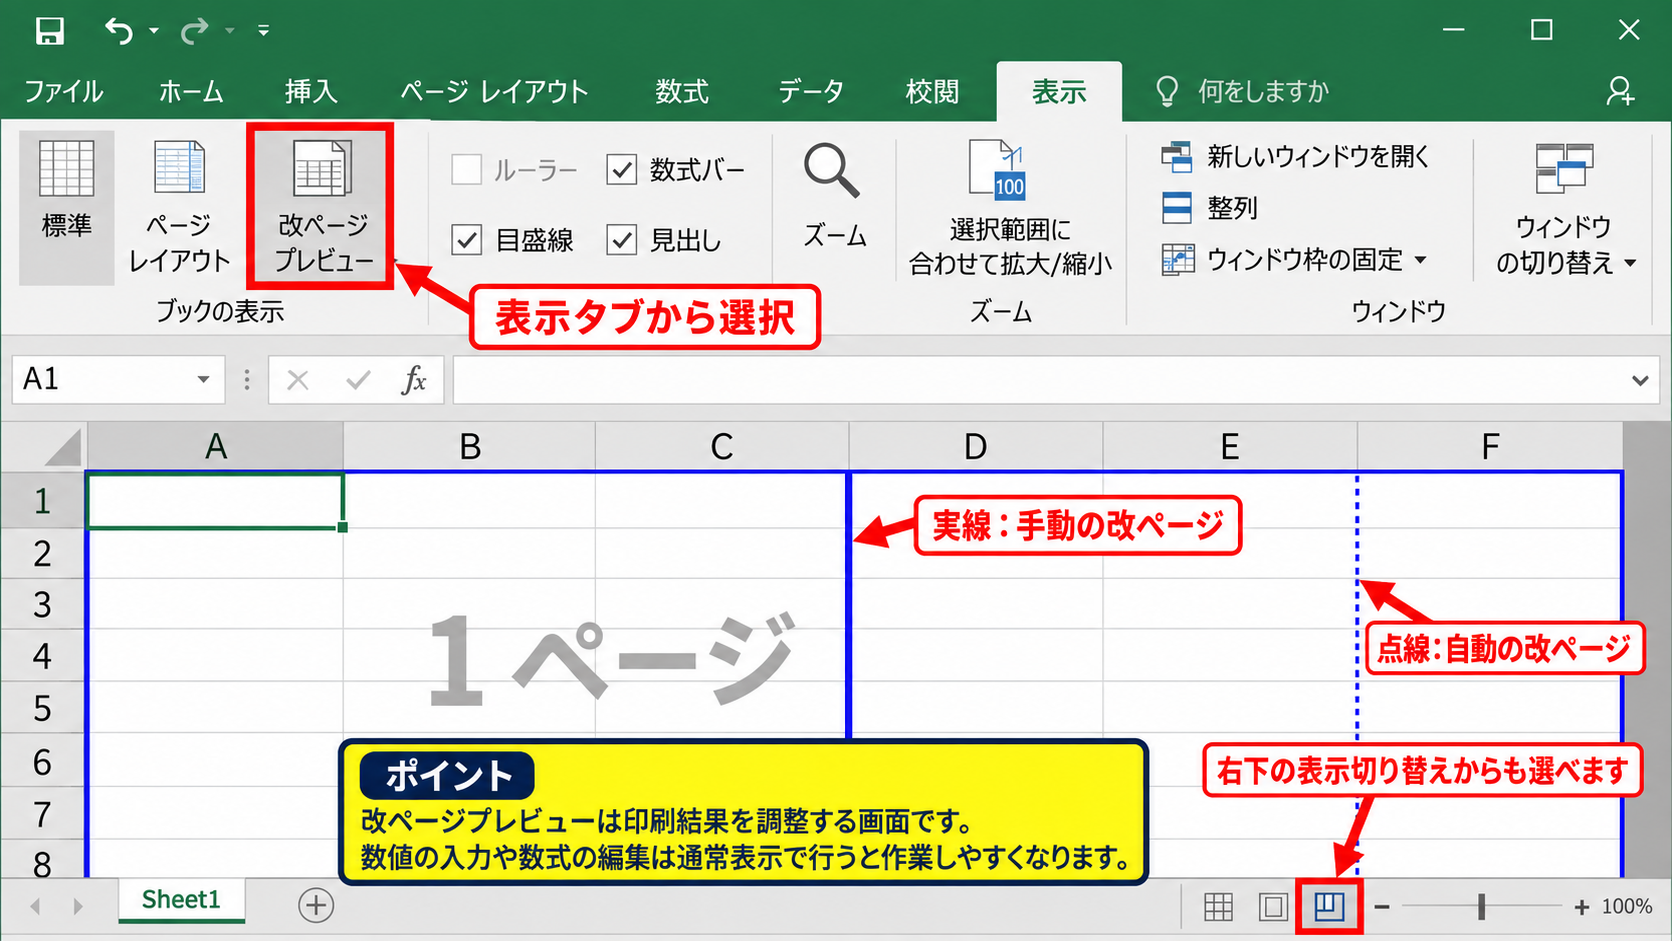This screenshot has height=941, width=1672.
Task: Select Normal view icon in status bar
Action: click(1218, 907)
